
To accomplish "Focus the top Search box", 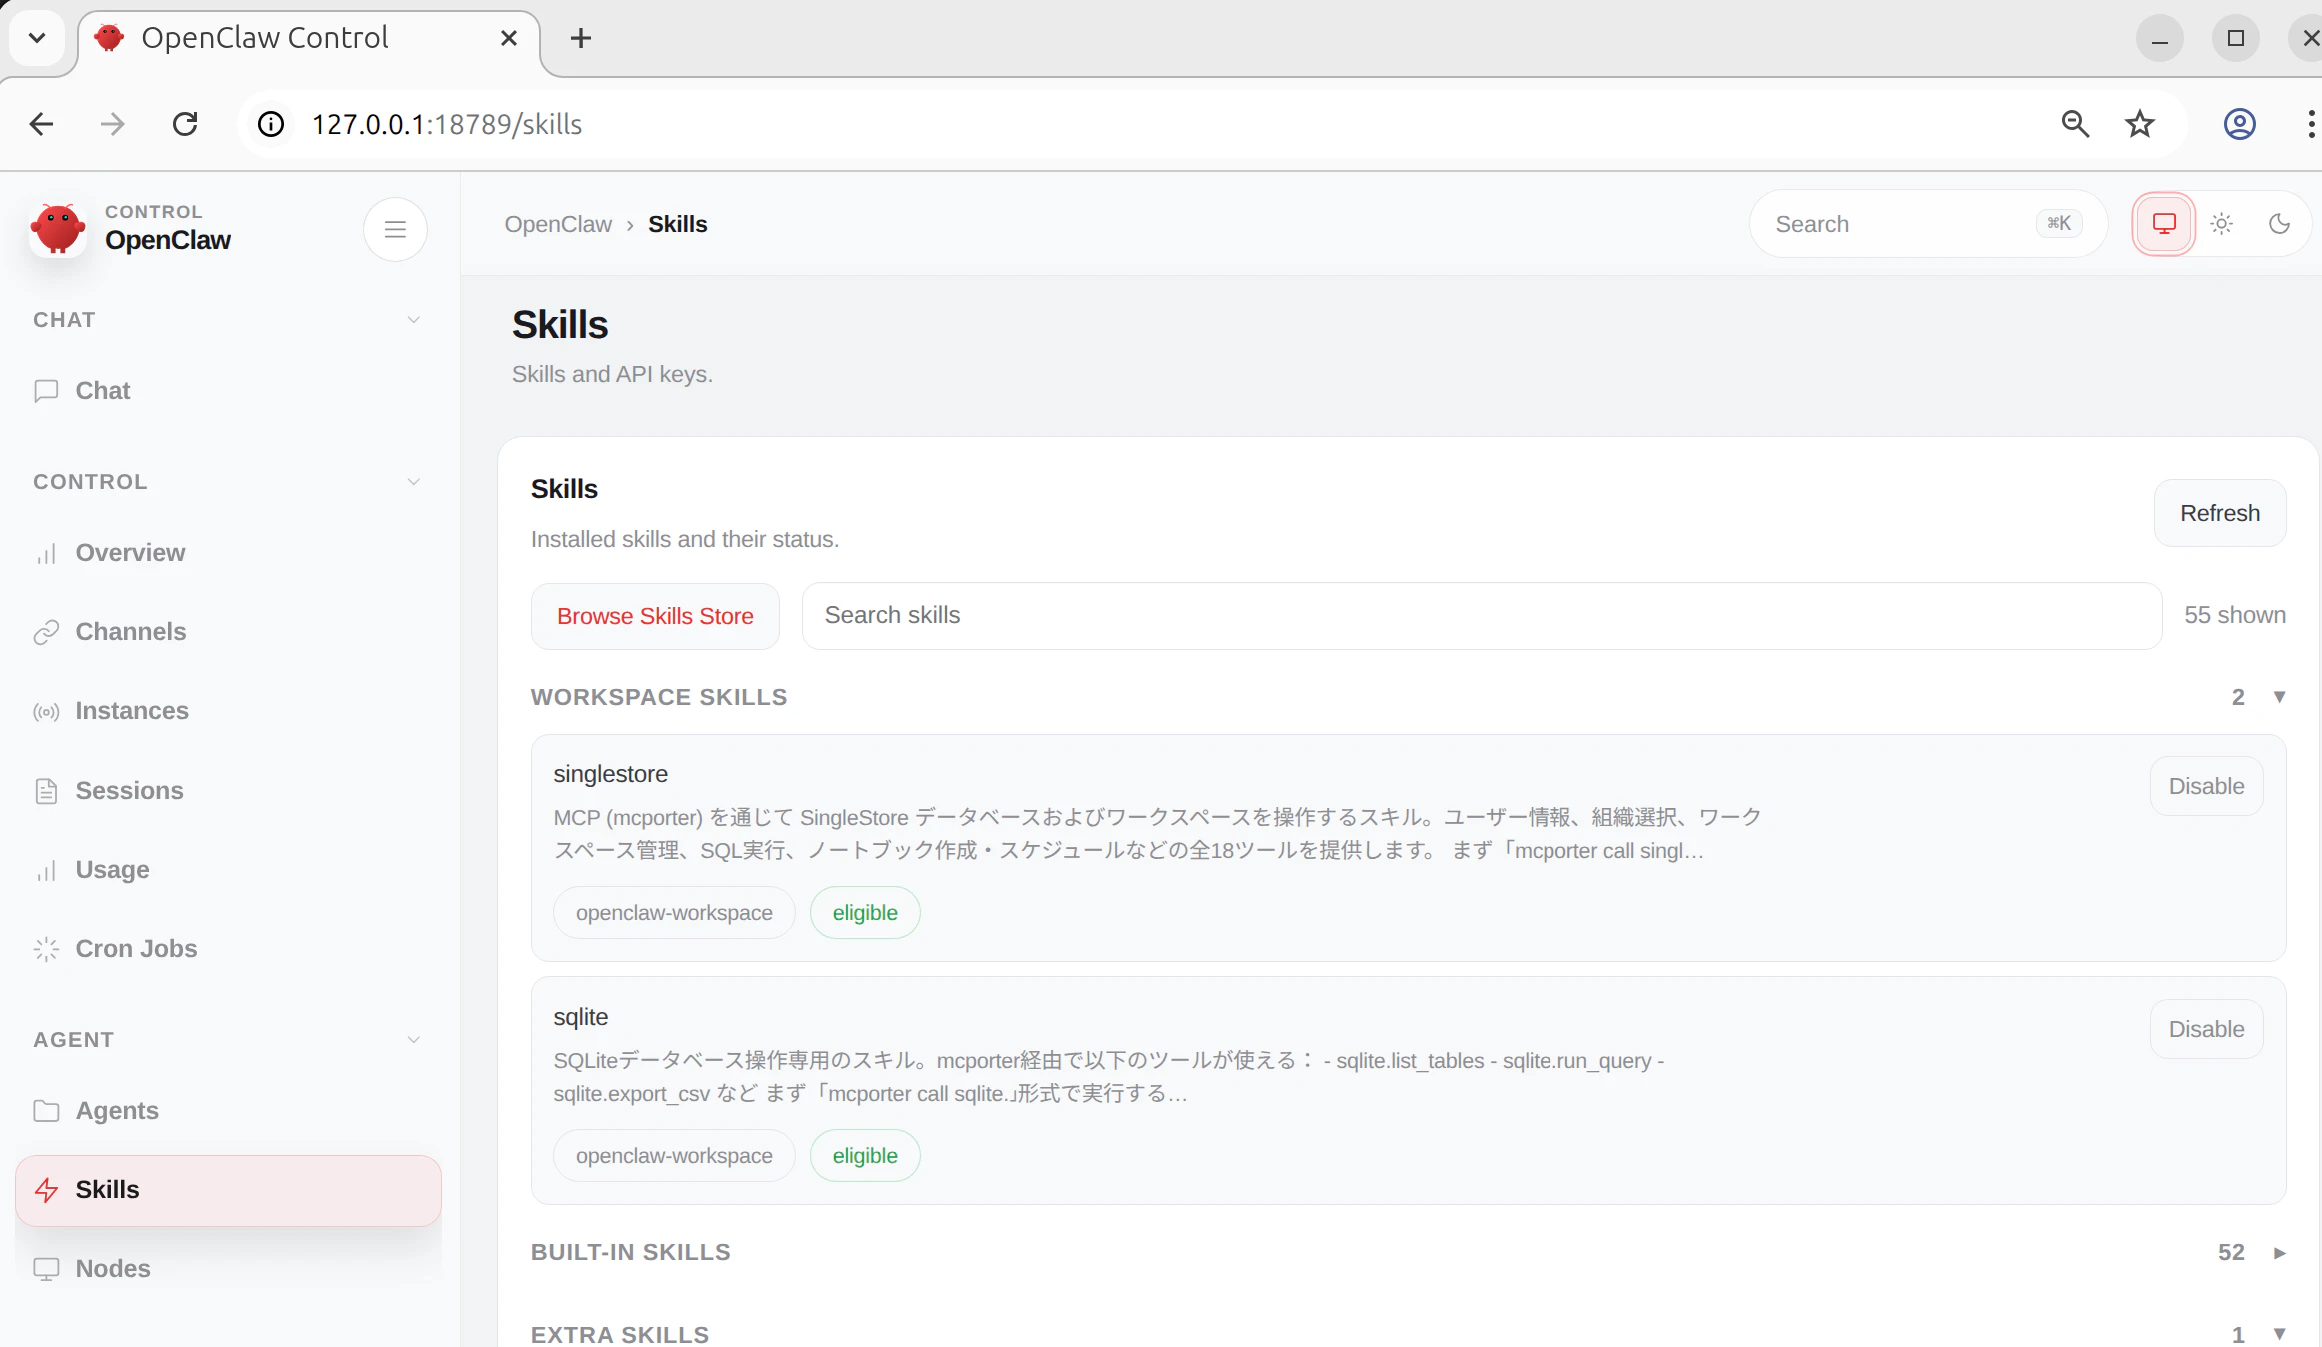I will click(1928, 224).
